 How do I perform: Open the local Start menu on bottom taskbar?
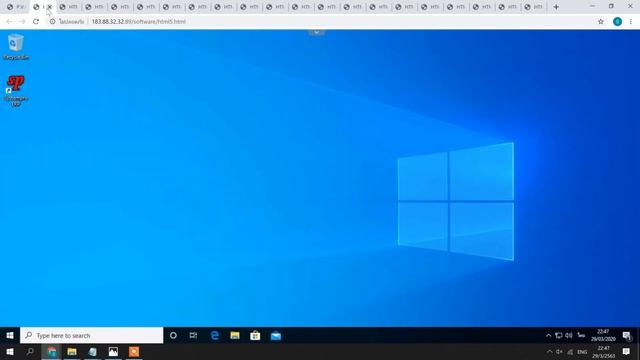(x=10, y=352)
